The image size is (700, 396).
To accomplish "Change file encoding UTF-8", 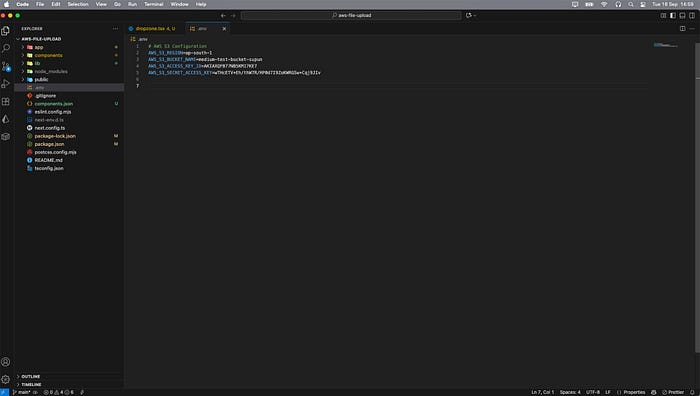I will 593,392.
